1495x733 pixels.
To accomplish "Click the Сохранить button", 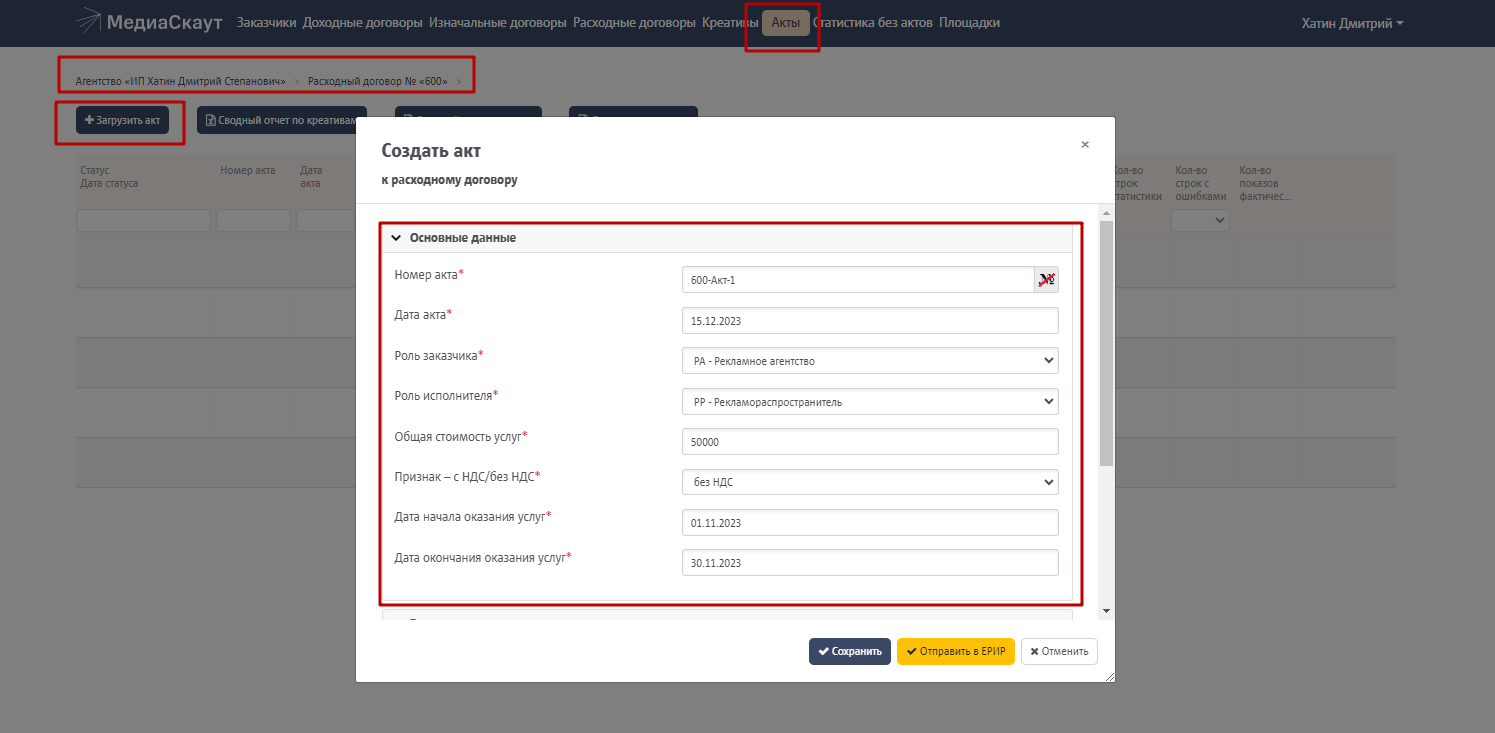I will point(850,651).
